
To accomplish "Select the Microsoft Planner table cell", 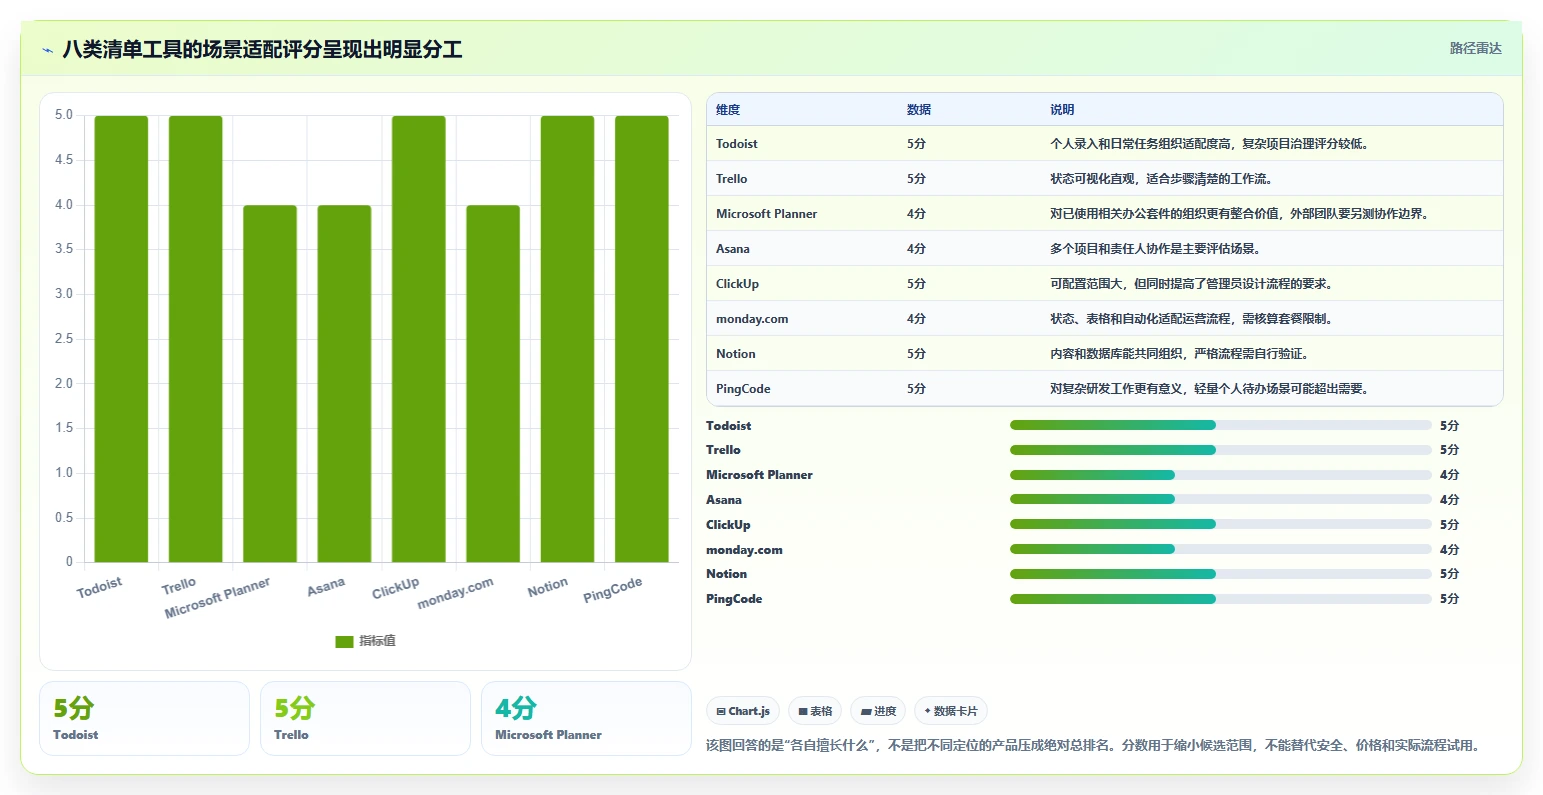I will click(x=767, y=214).
